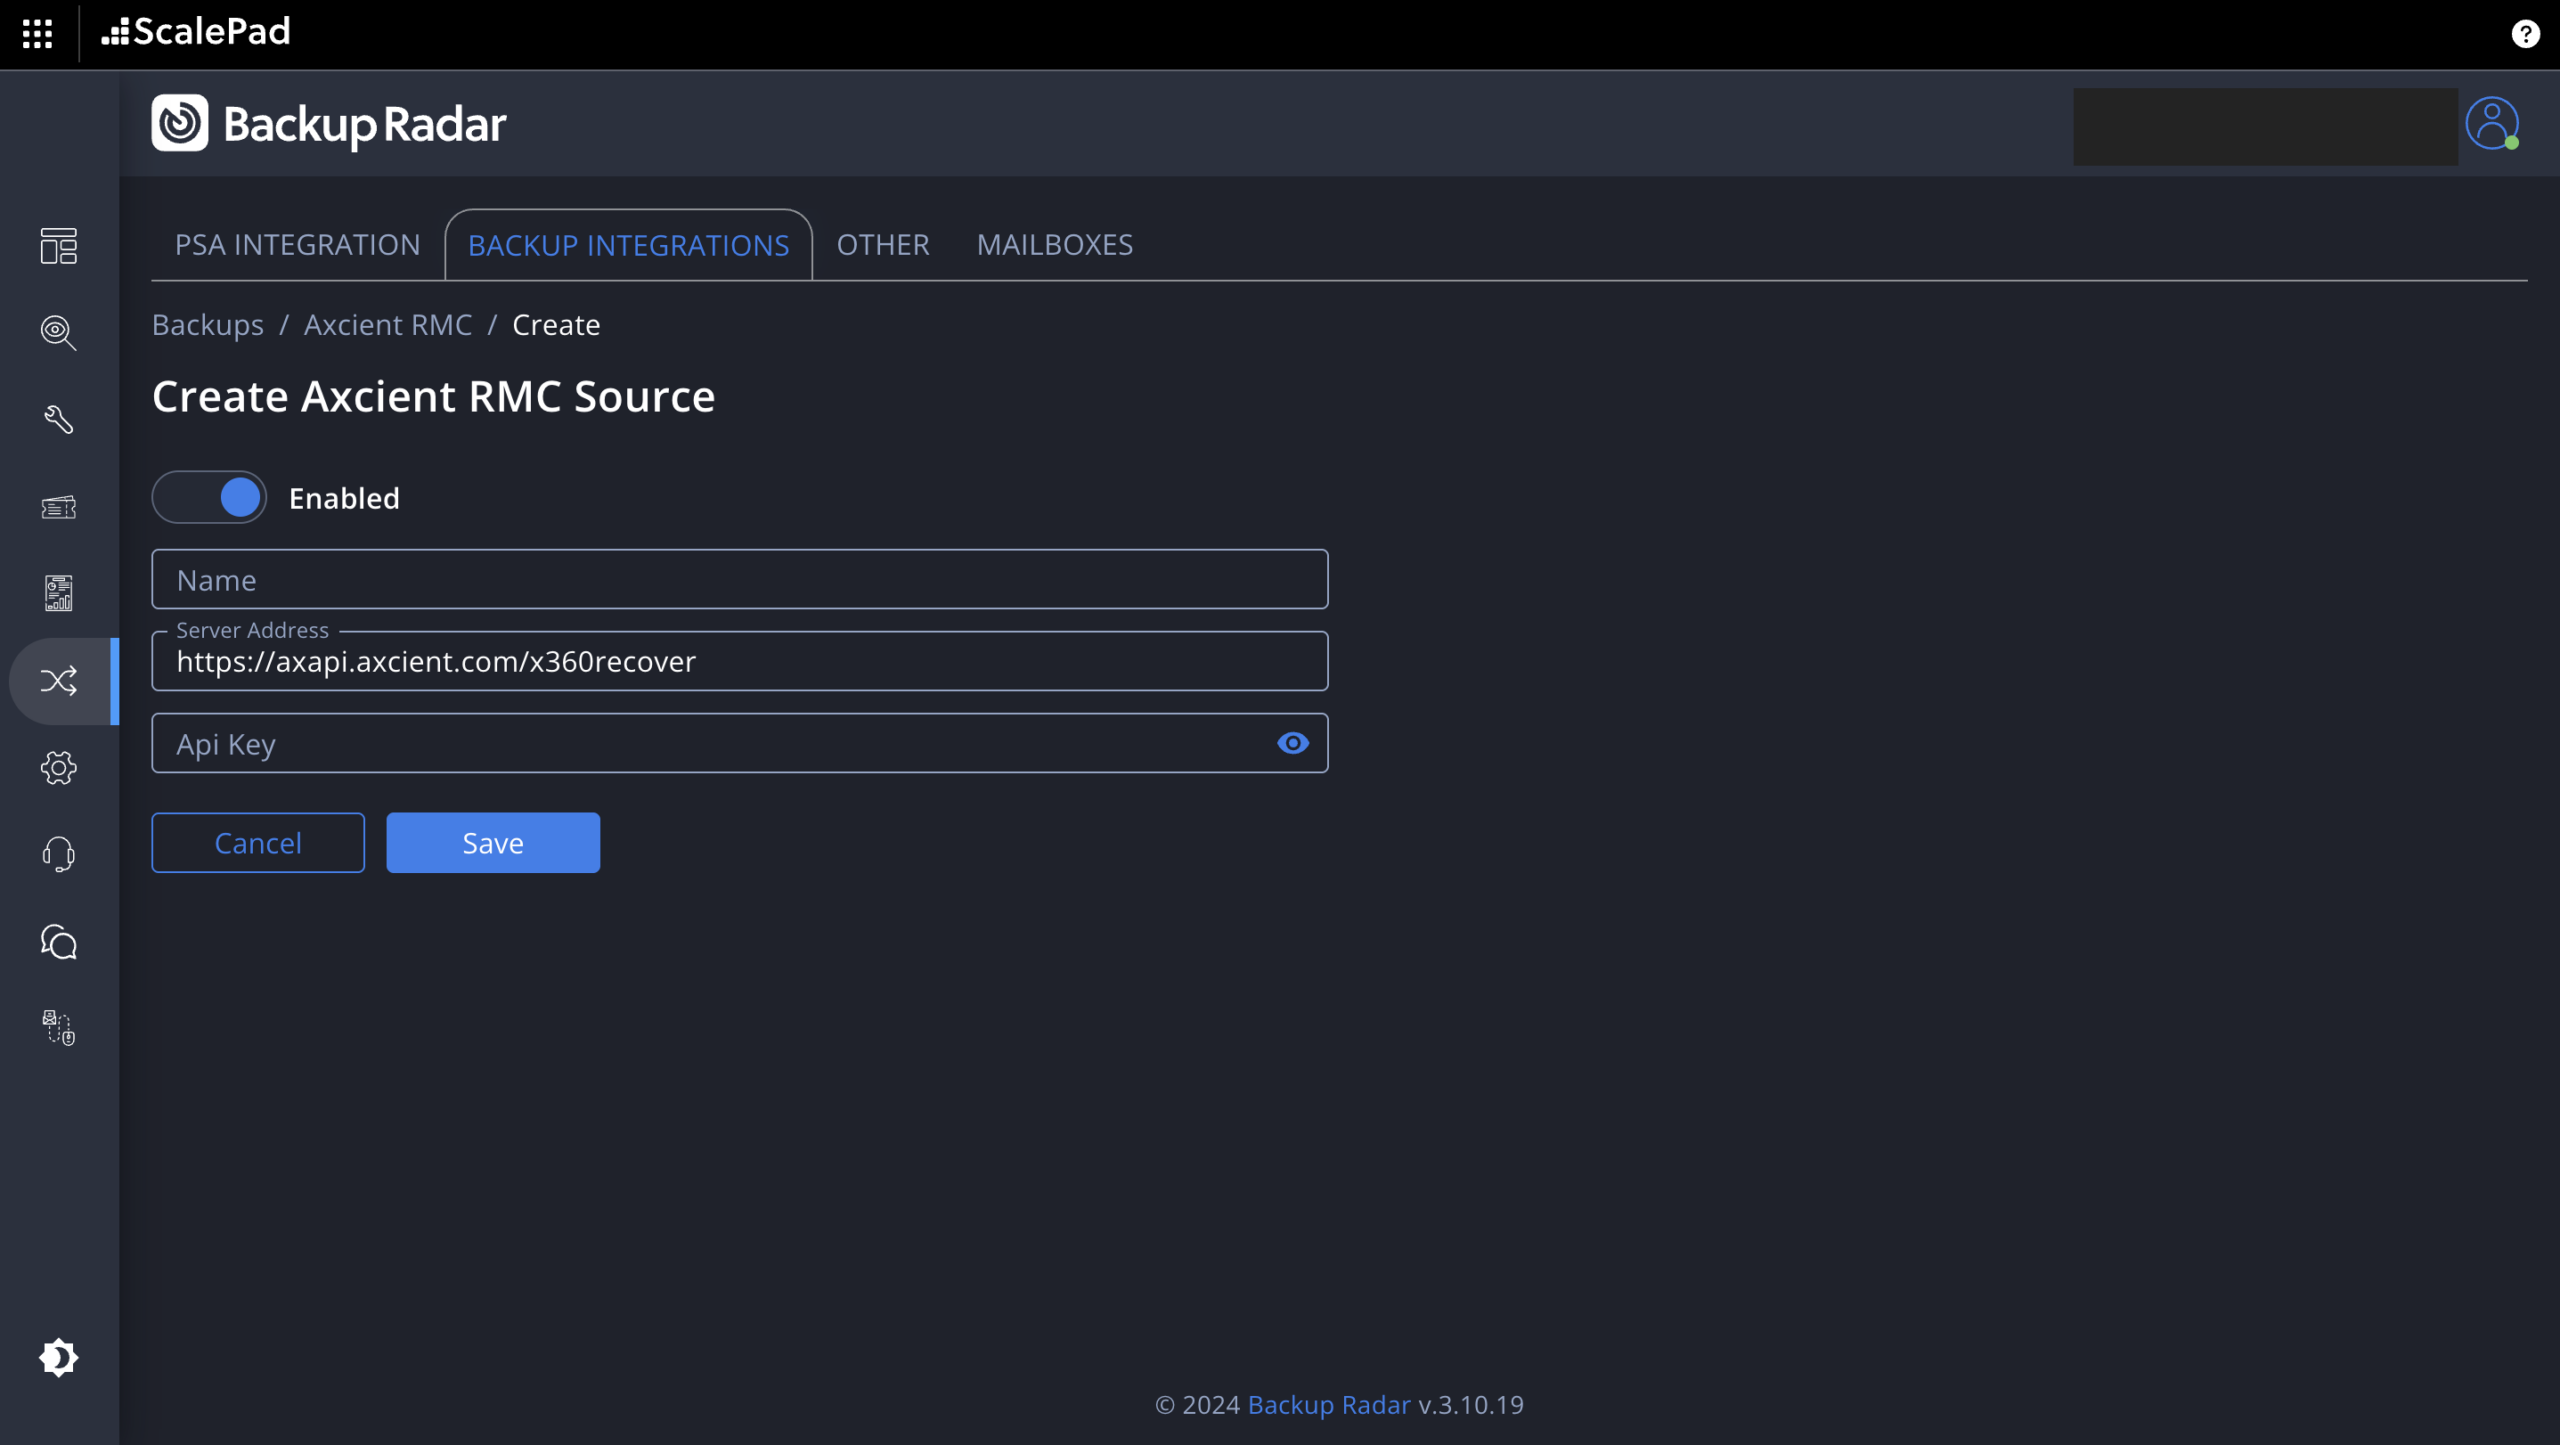This screenshot has height=1445, width=2560.
Task: Click the Backups breadcrumb link
Action: click(x=208, y=325)
